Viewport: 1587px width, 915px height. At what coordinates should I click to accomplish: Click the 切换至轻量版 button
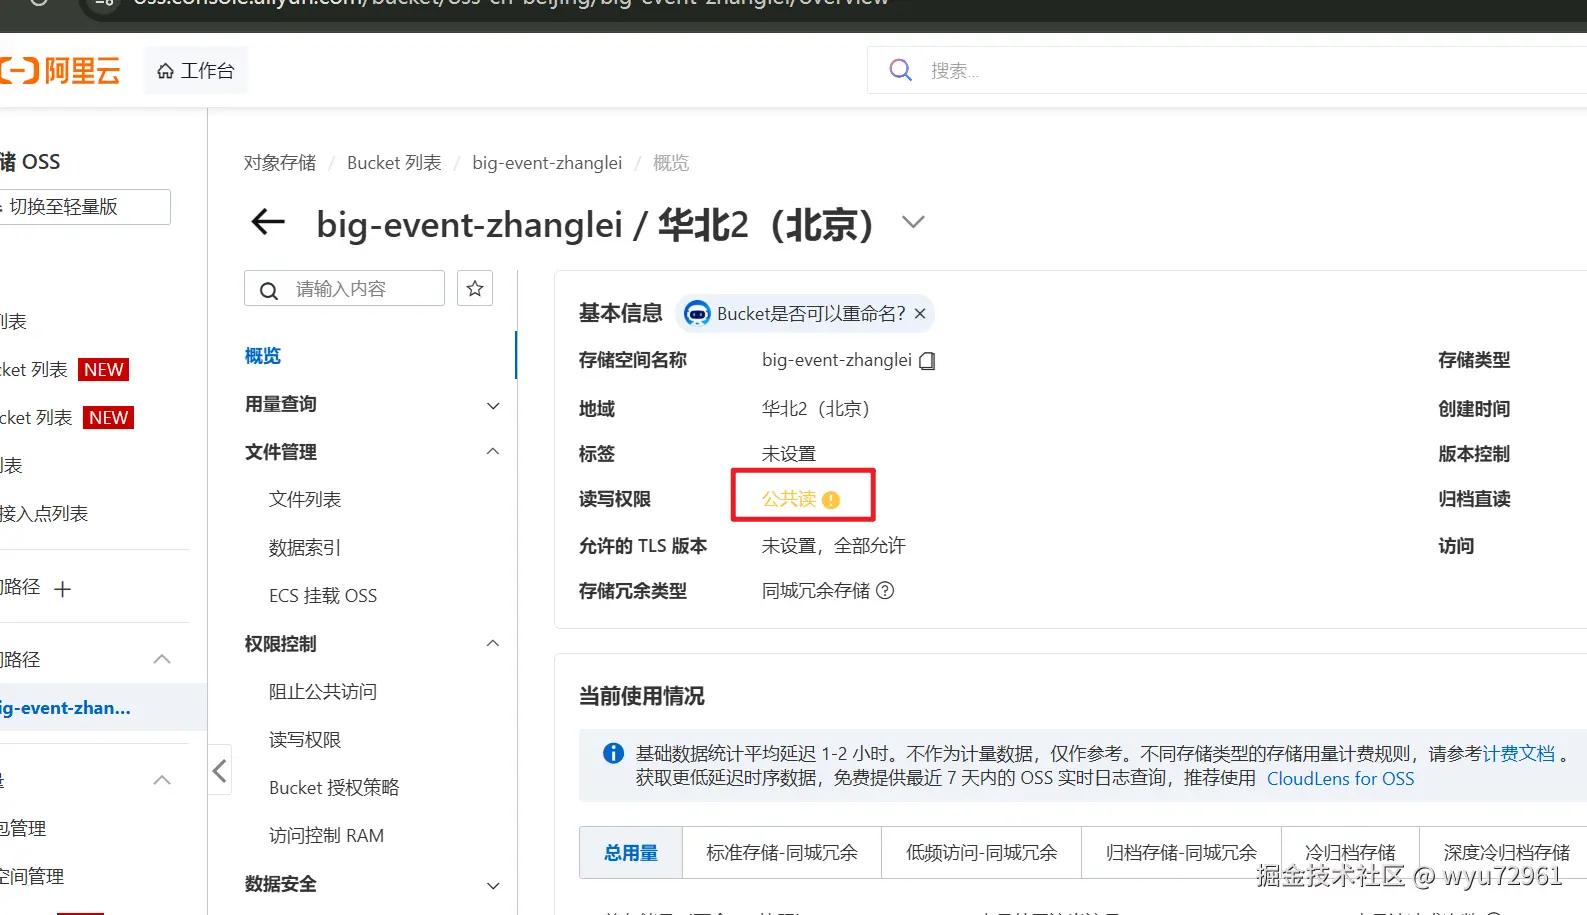coord(84,207)
